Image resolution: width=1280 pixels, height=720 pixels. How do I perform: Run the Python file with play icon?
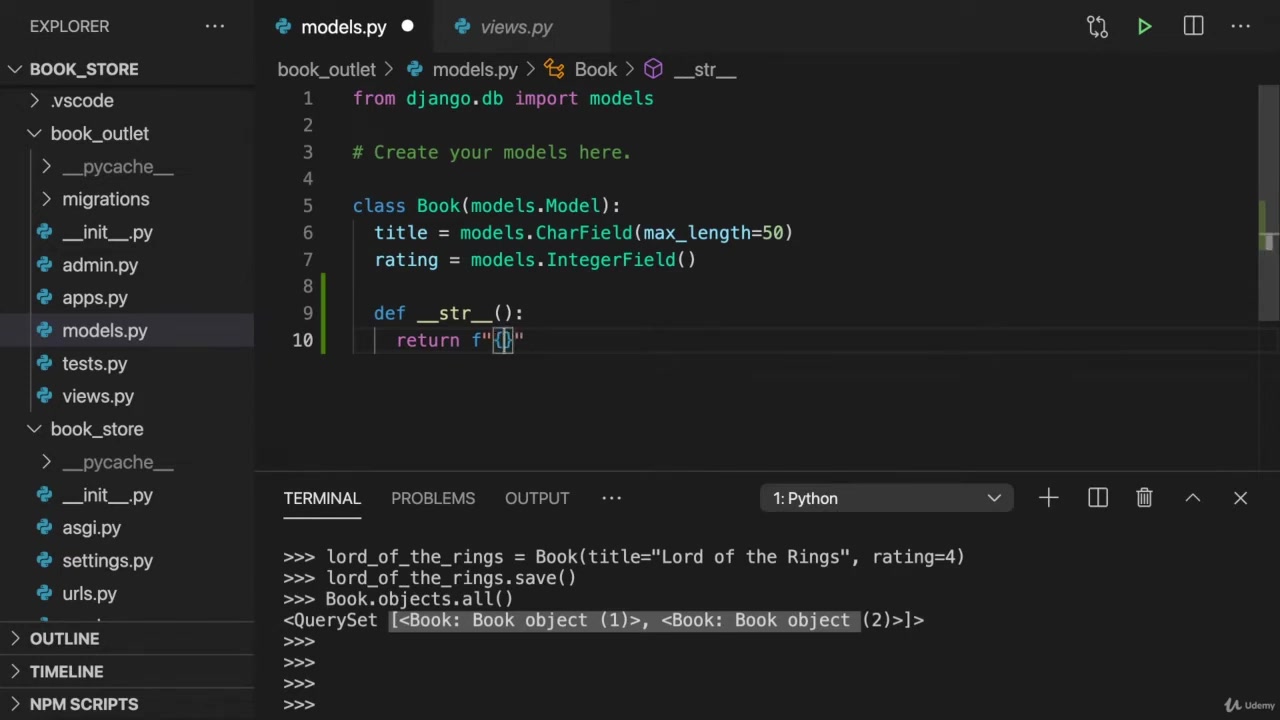point(1144,27)
